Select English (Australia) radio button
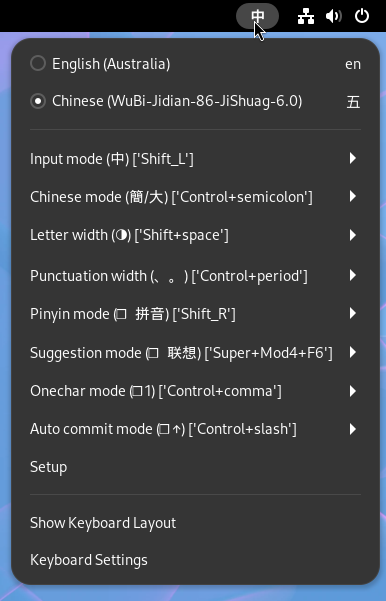The height and width of the screenshot is (601, 386). (38, 64)
